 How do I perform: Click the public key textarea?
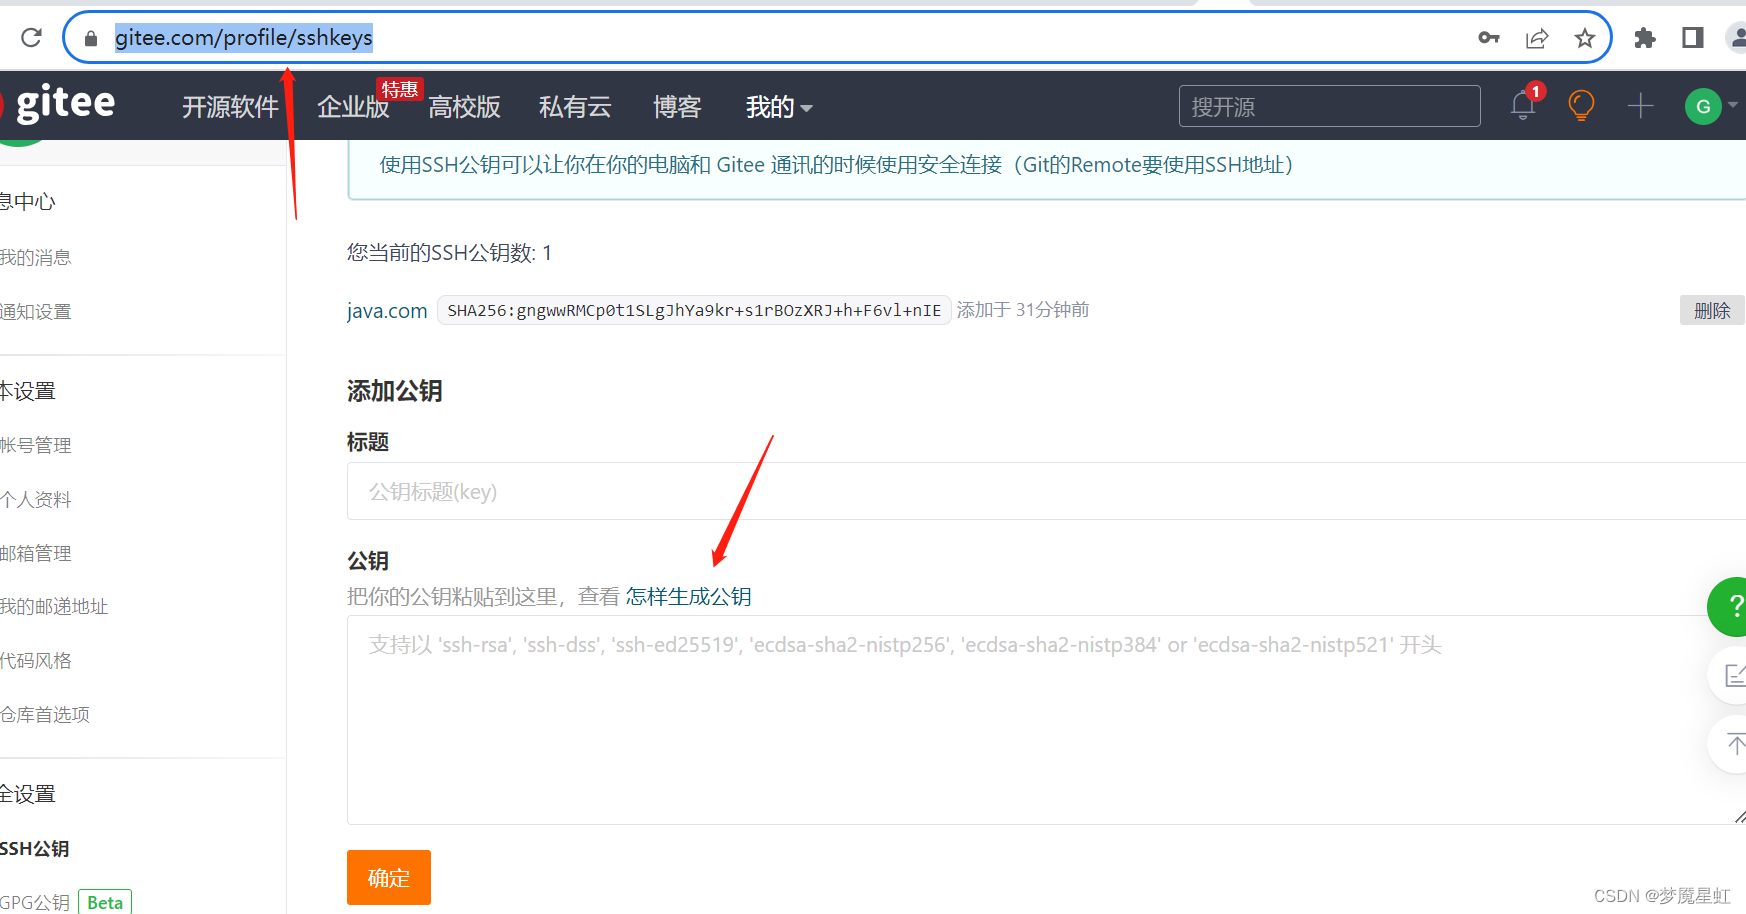[1046, 720]
